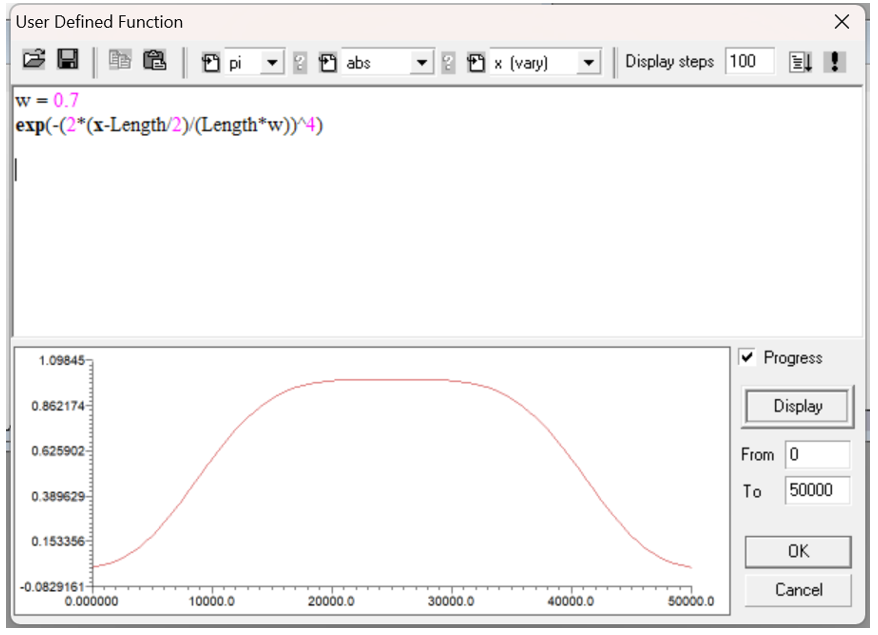Click the To value field showing 50000
This screenshot has height=635, width=878.
(817, 491)
